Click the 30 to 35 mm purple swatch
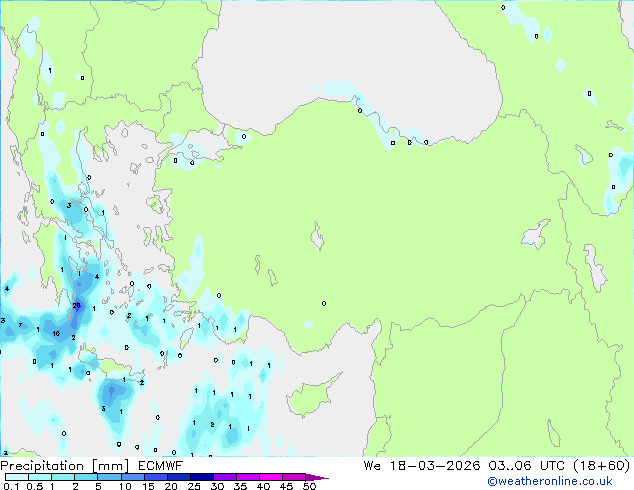 pos(224,477)
